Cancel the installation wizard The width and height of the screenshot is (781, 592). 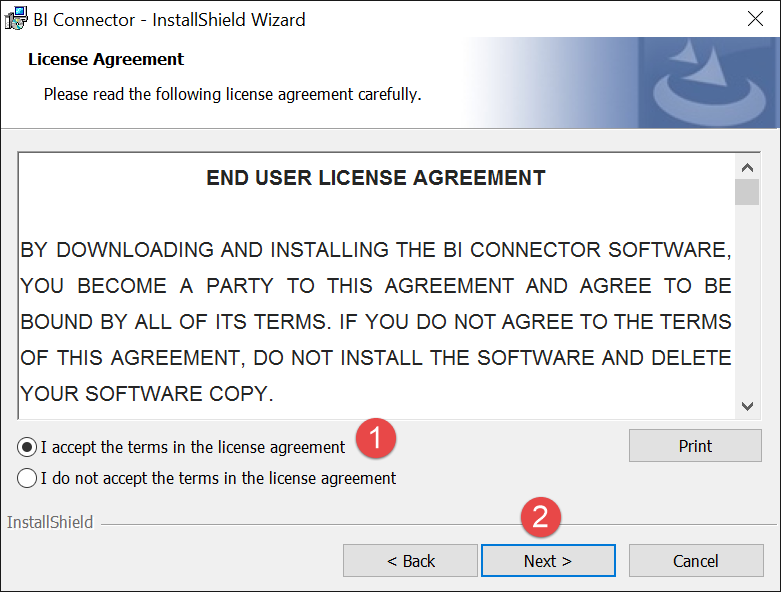pos(696,561)
